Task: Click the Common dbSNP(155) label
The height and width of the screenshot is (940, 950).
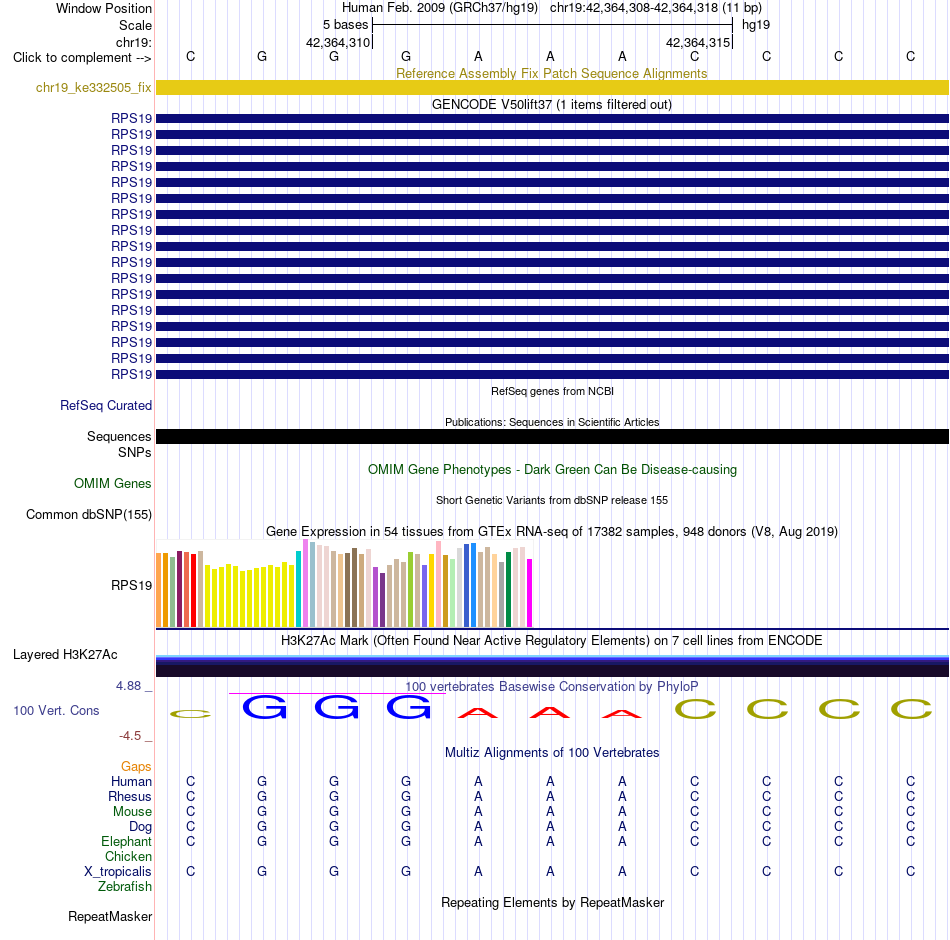Action: point(88,515)
